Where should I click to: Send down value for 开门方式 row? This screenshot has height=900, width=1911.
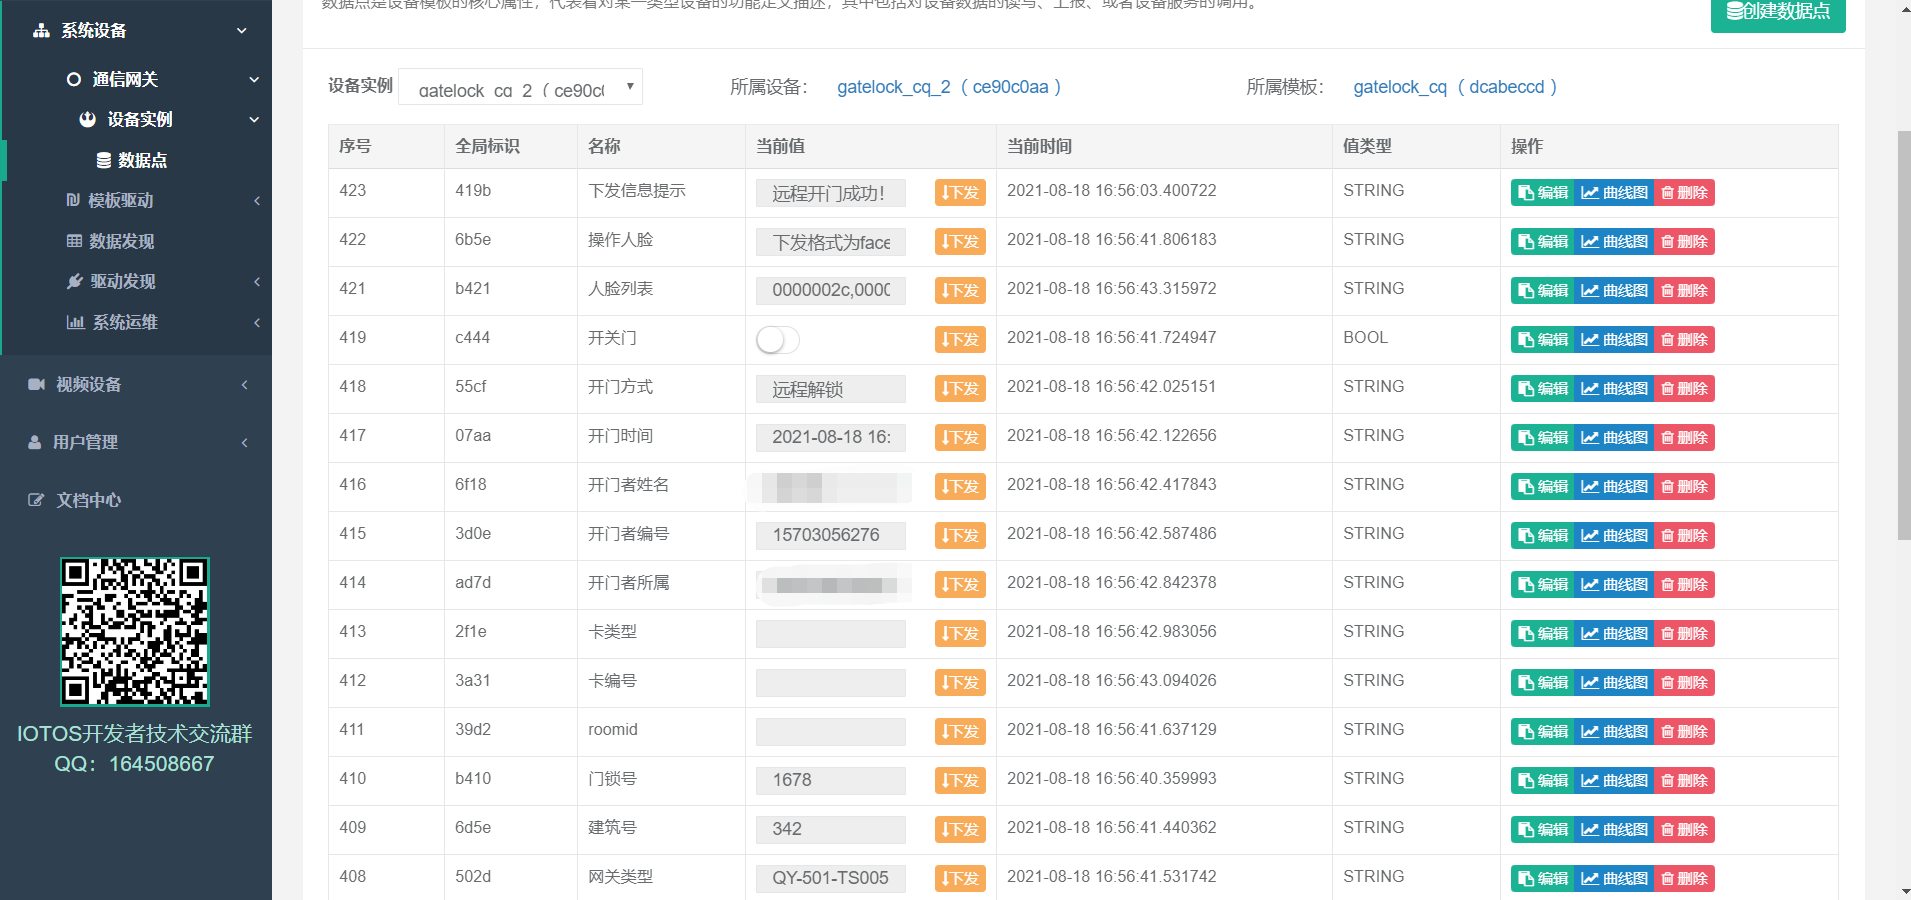tap(960, 389)
